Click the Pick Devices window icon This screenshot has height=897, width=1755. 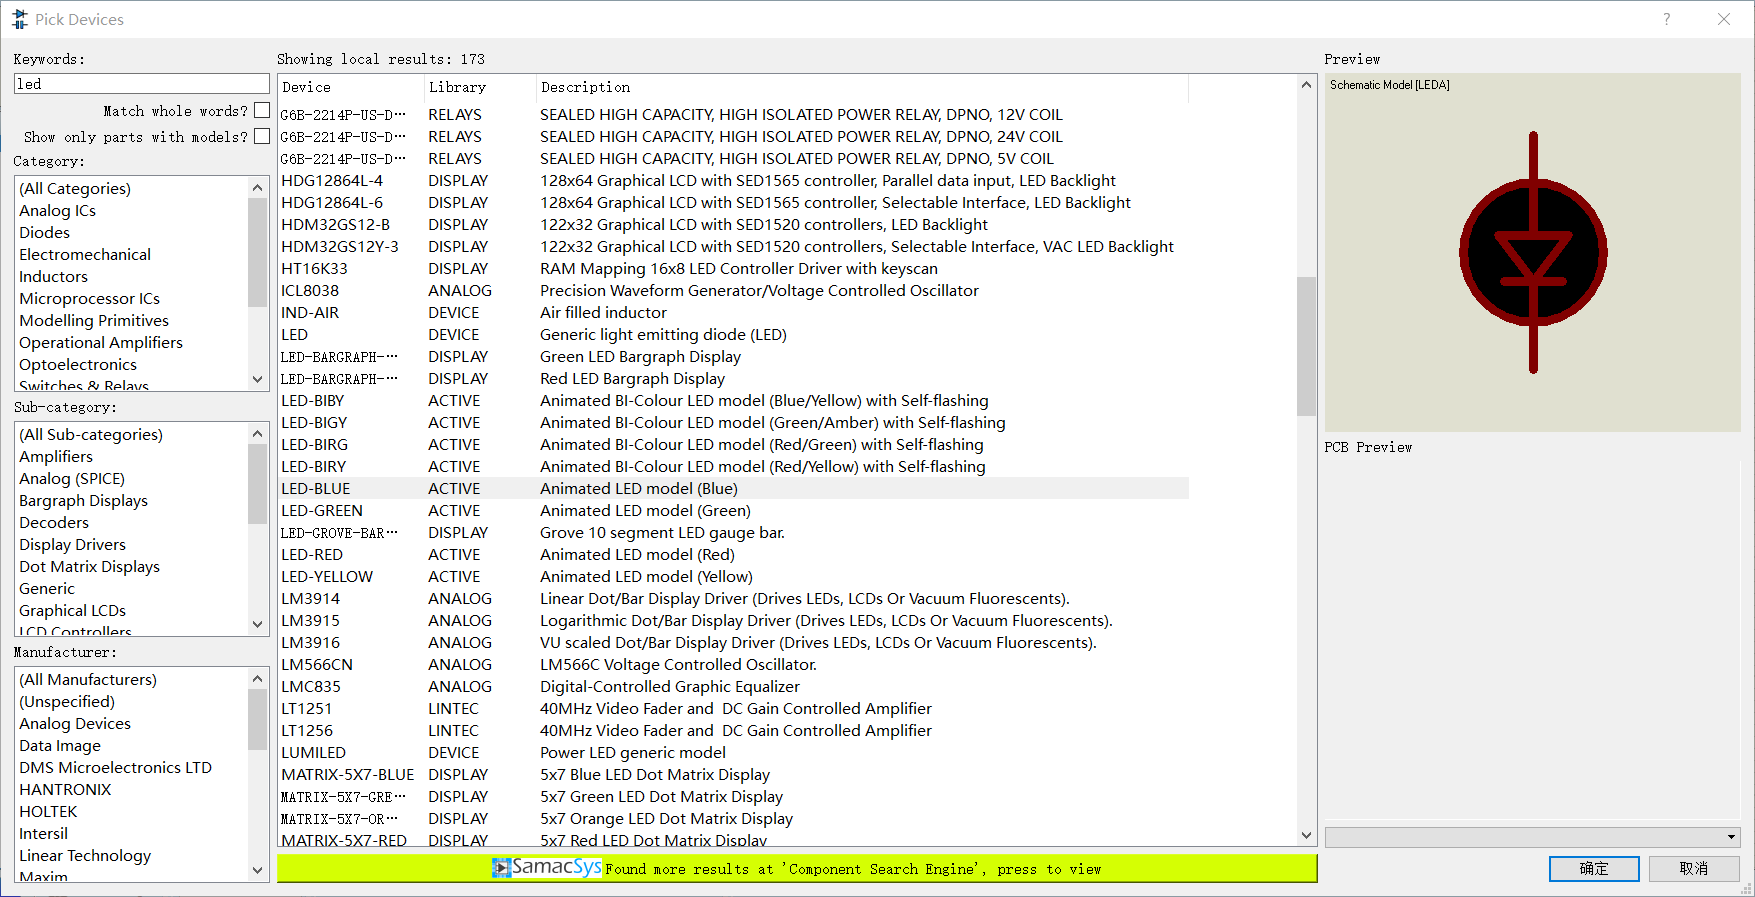pyautogui.click(x=20, y=19)
